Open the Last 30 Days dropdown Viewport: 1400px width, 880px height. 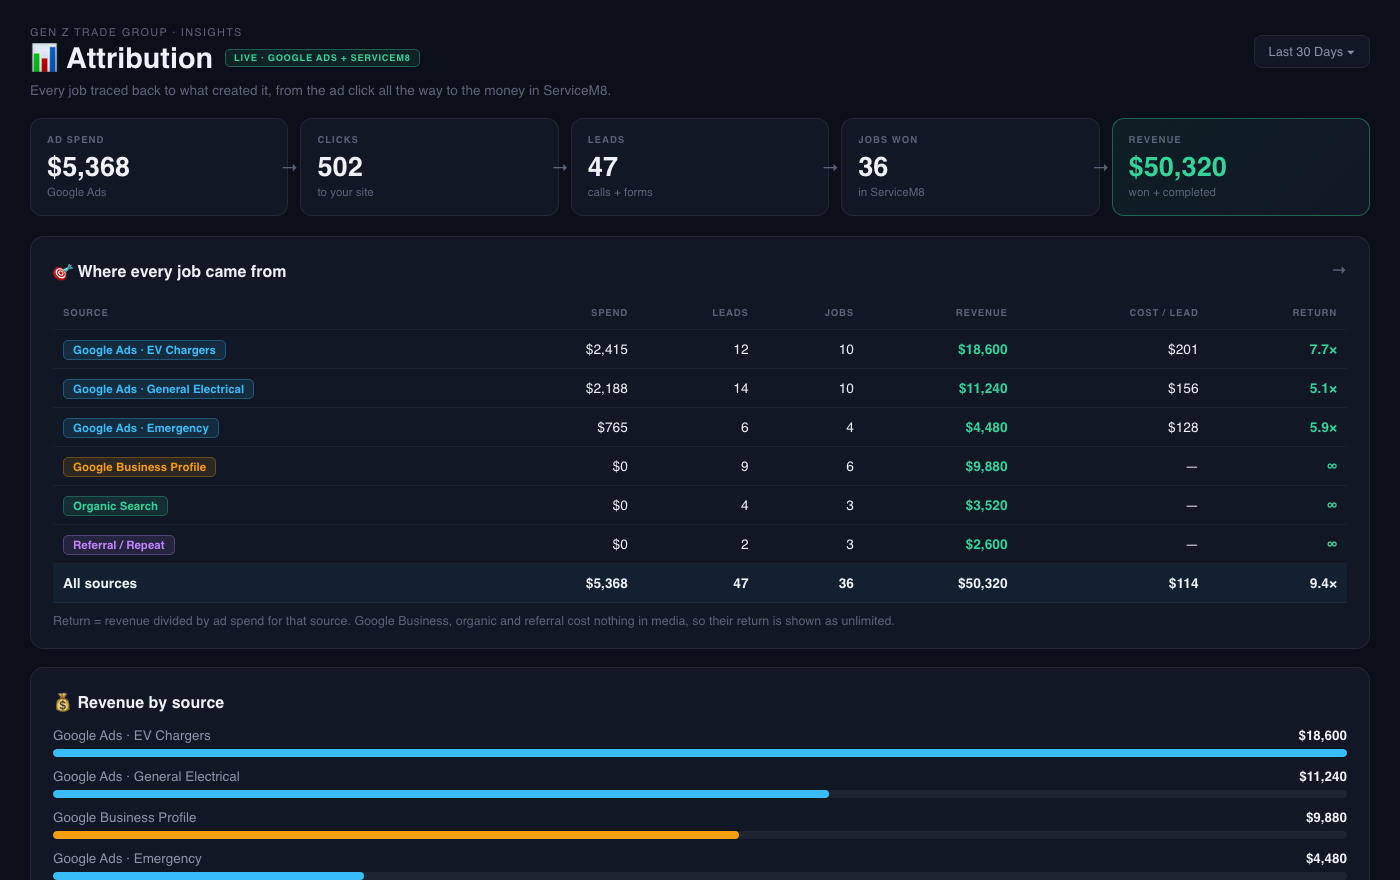(x=1311, y=52)
